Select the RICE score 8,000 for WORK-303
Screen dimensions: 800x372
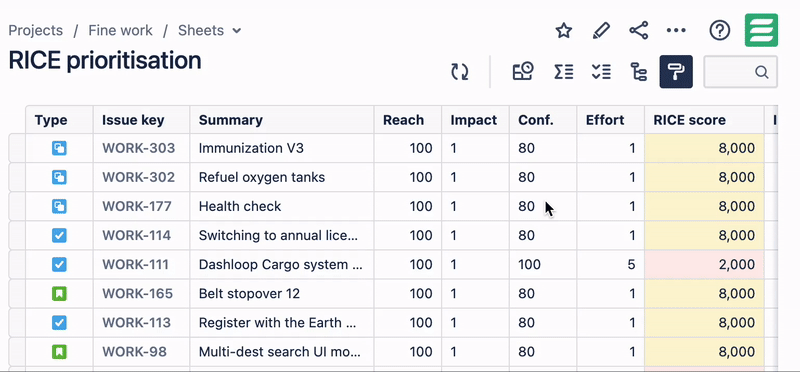704,148
